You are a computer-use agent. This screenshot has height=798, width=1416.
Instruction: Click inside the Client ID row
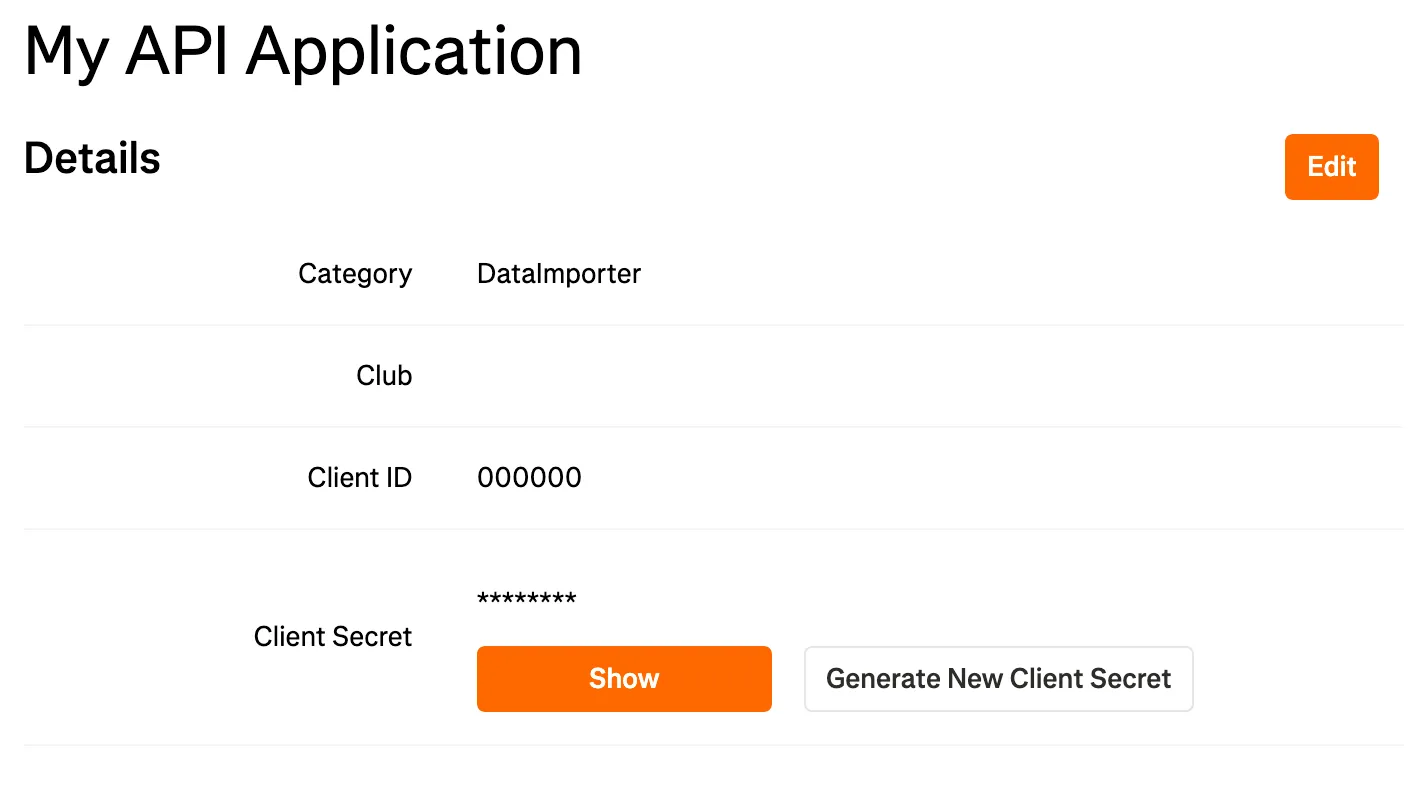700,477
